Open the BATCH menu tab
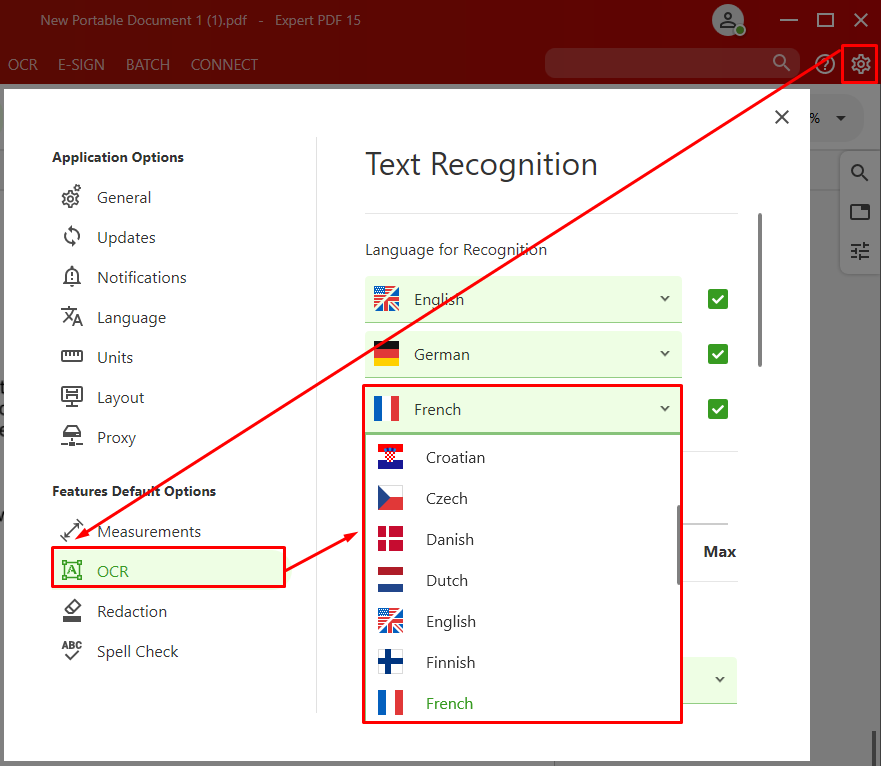 [x=148, y=65]
